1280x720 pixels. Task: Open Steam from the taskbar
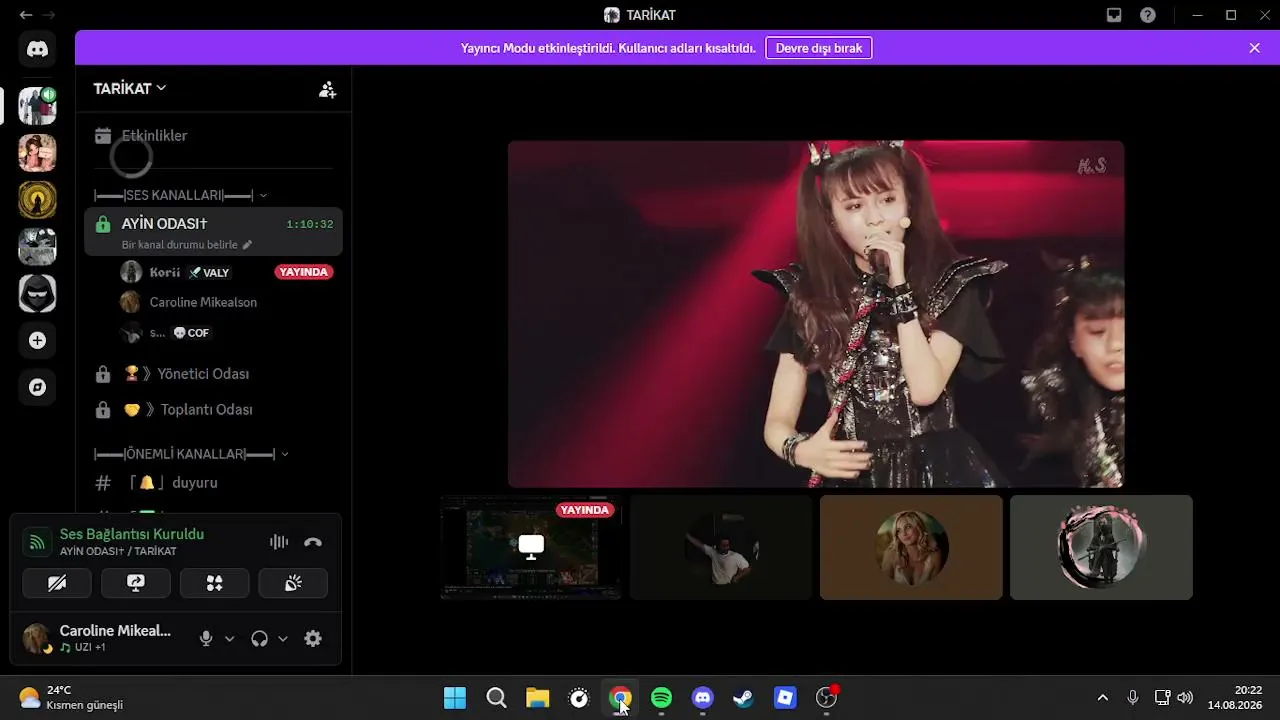pos(744,698)
